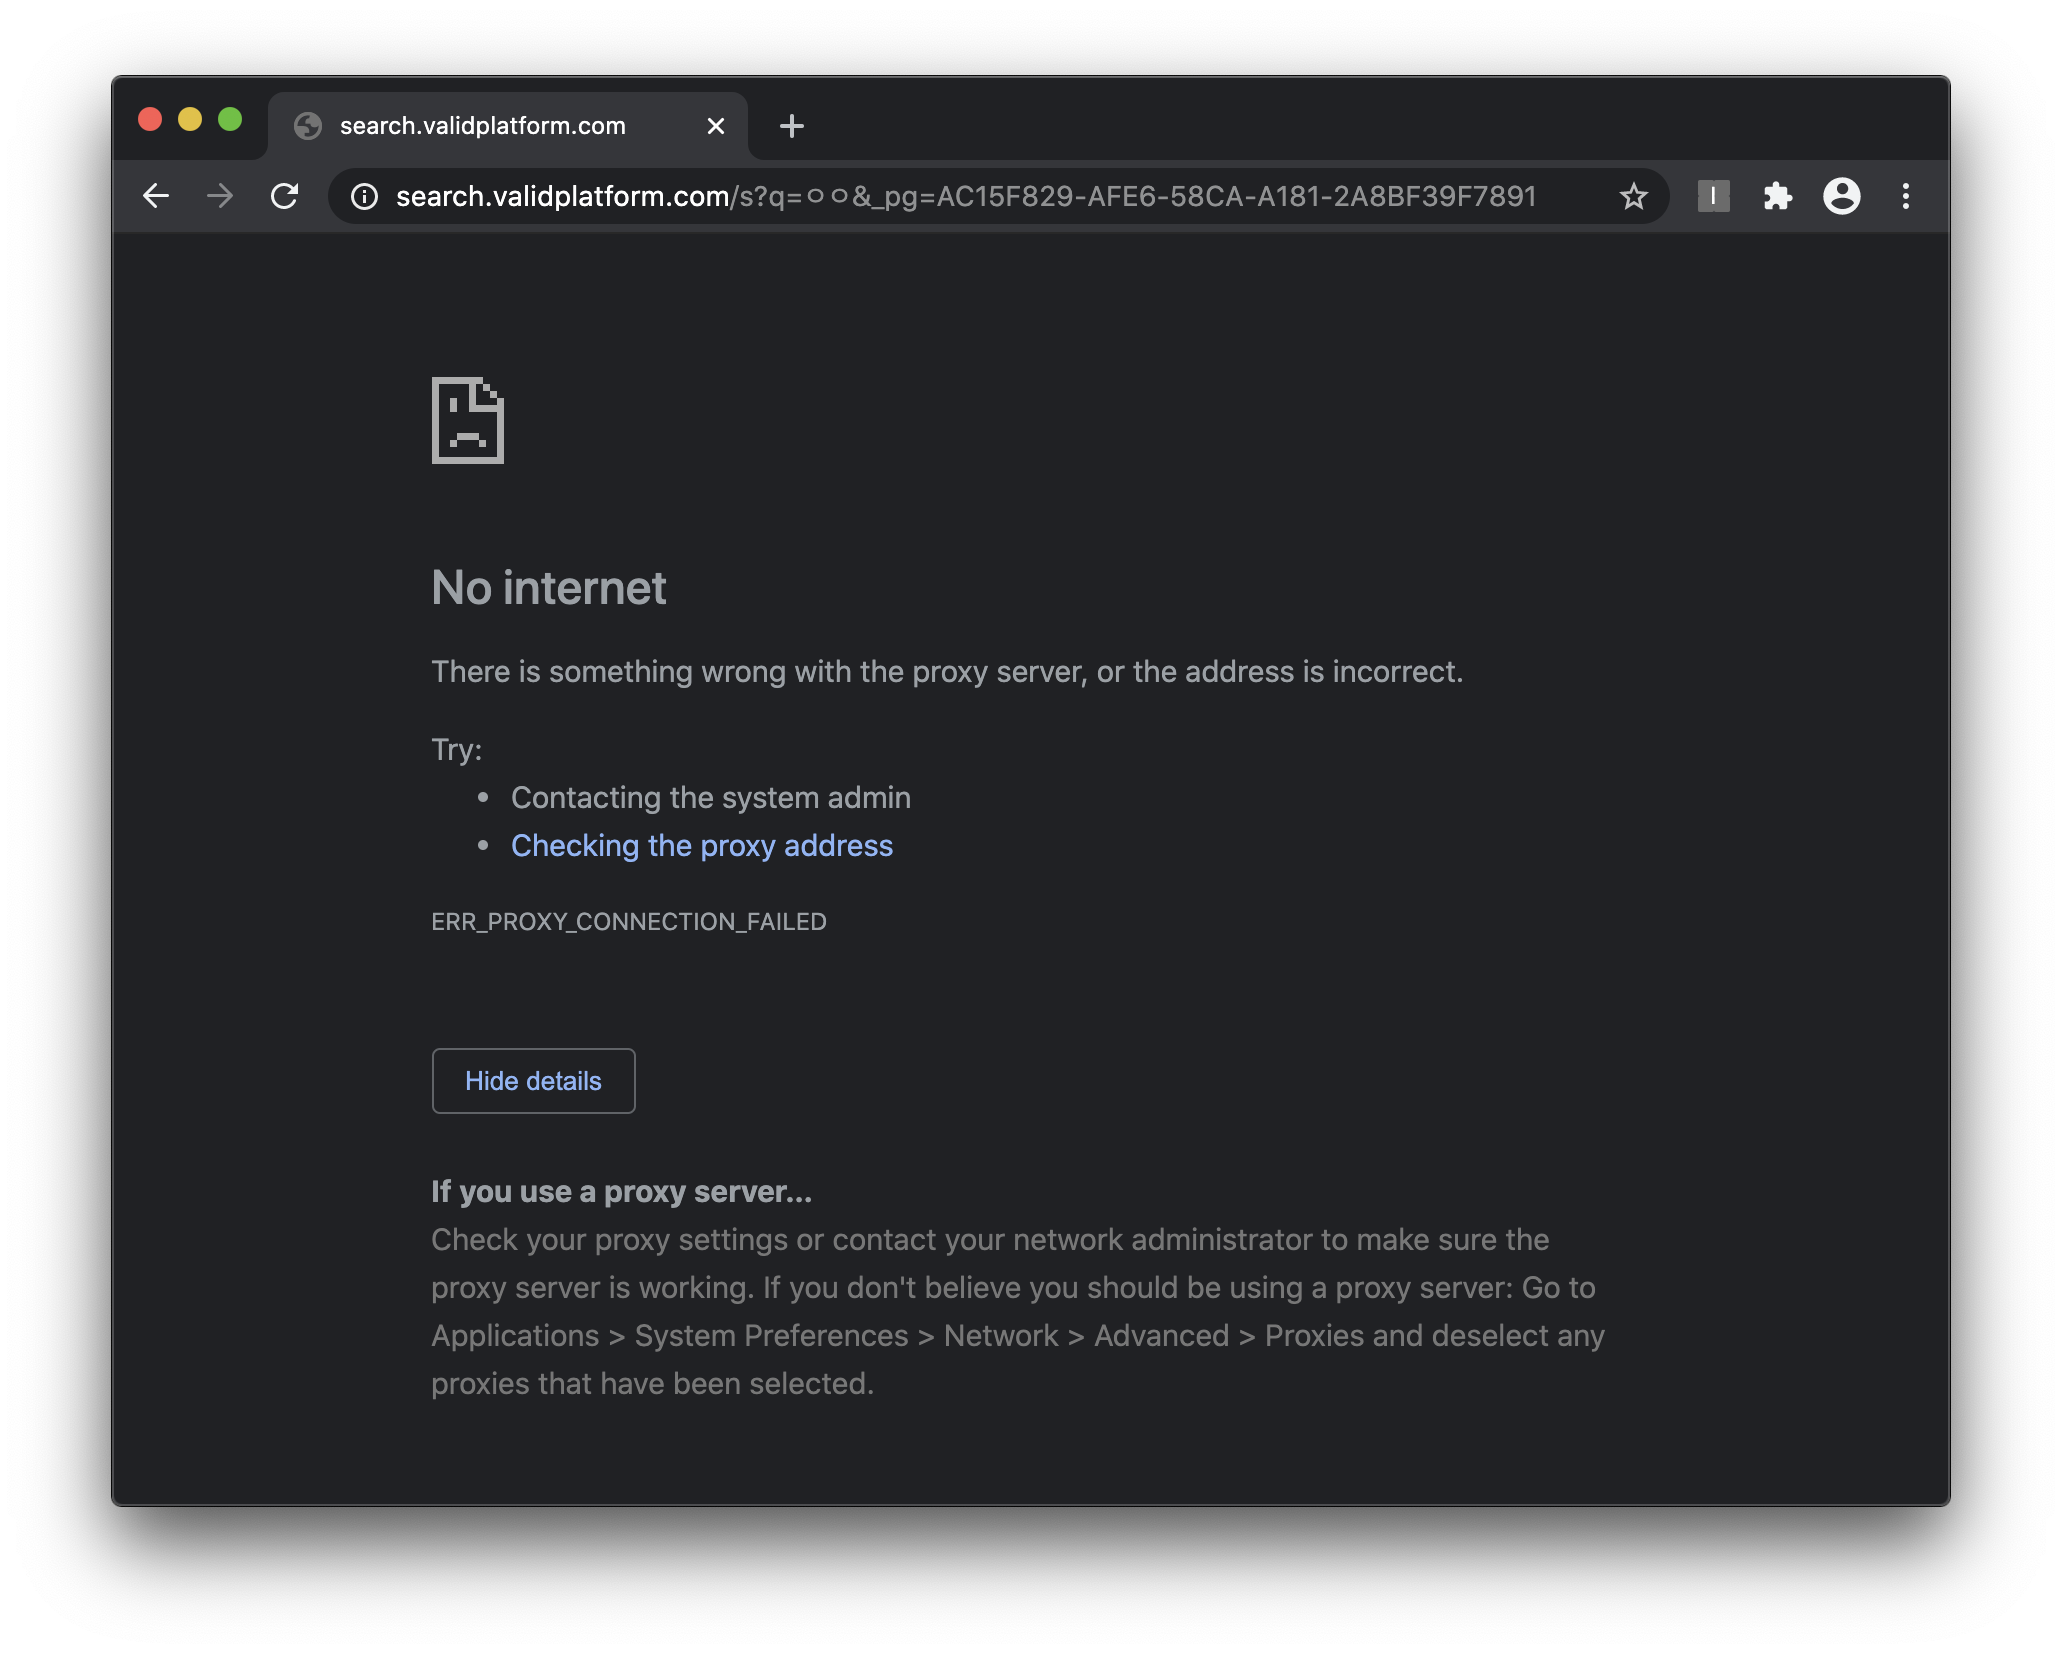Click the forward navigation arrow
Viewport: 2062px width, 1654px height.
coord(221,196)
